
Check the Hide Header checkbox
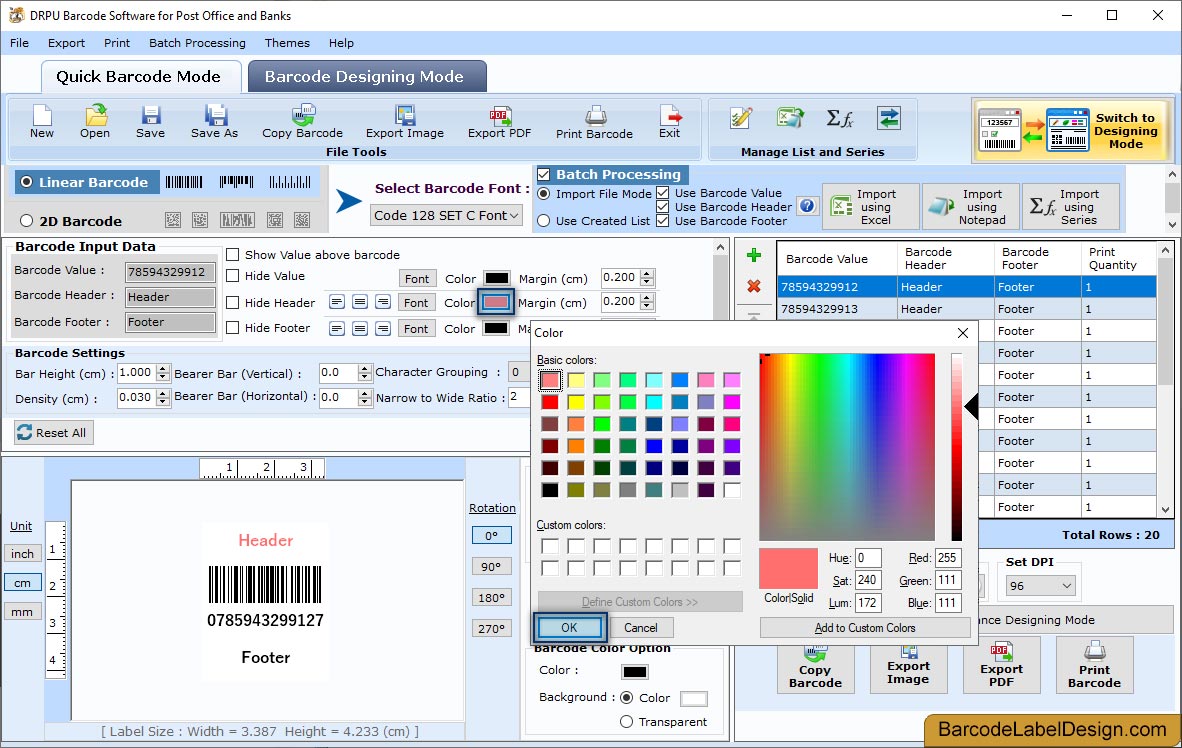tap(233, 302)
